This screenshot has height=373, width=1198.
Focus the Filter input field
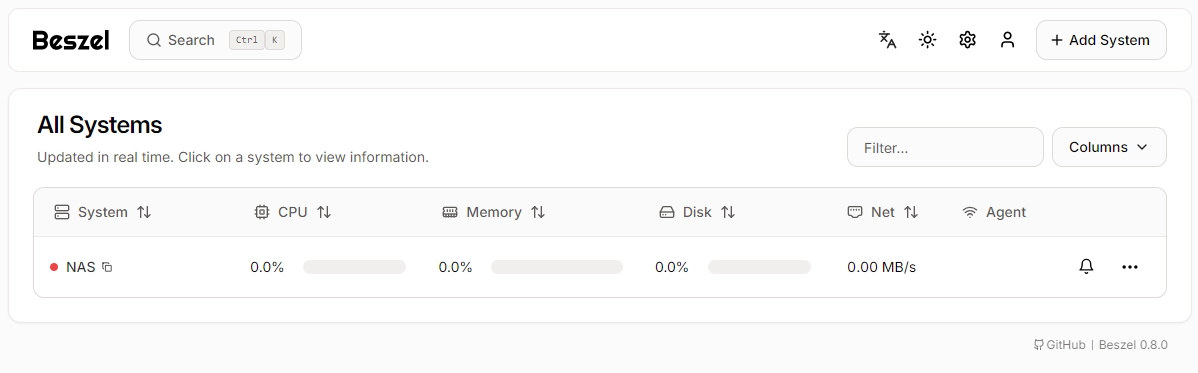pyautogui.click(x=945, y=147)
